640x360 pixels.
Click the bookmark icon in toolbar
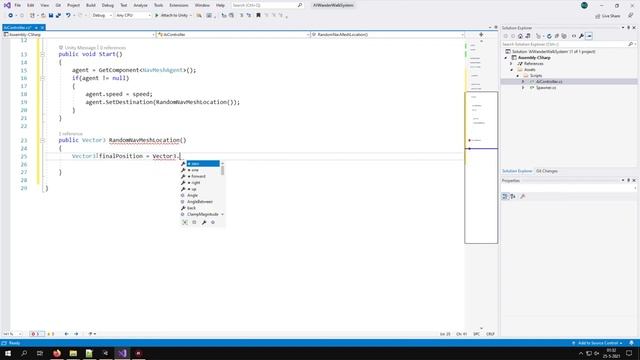(258, 15)
